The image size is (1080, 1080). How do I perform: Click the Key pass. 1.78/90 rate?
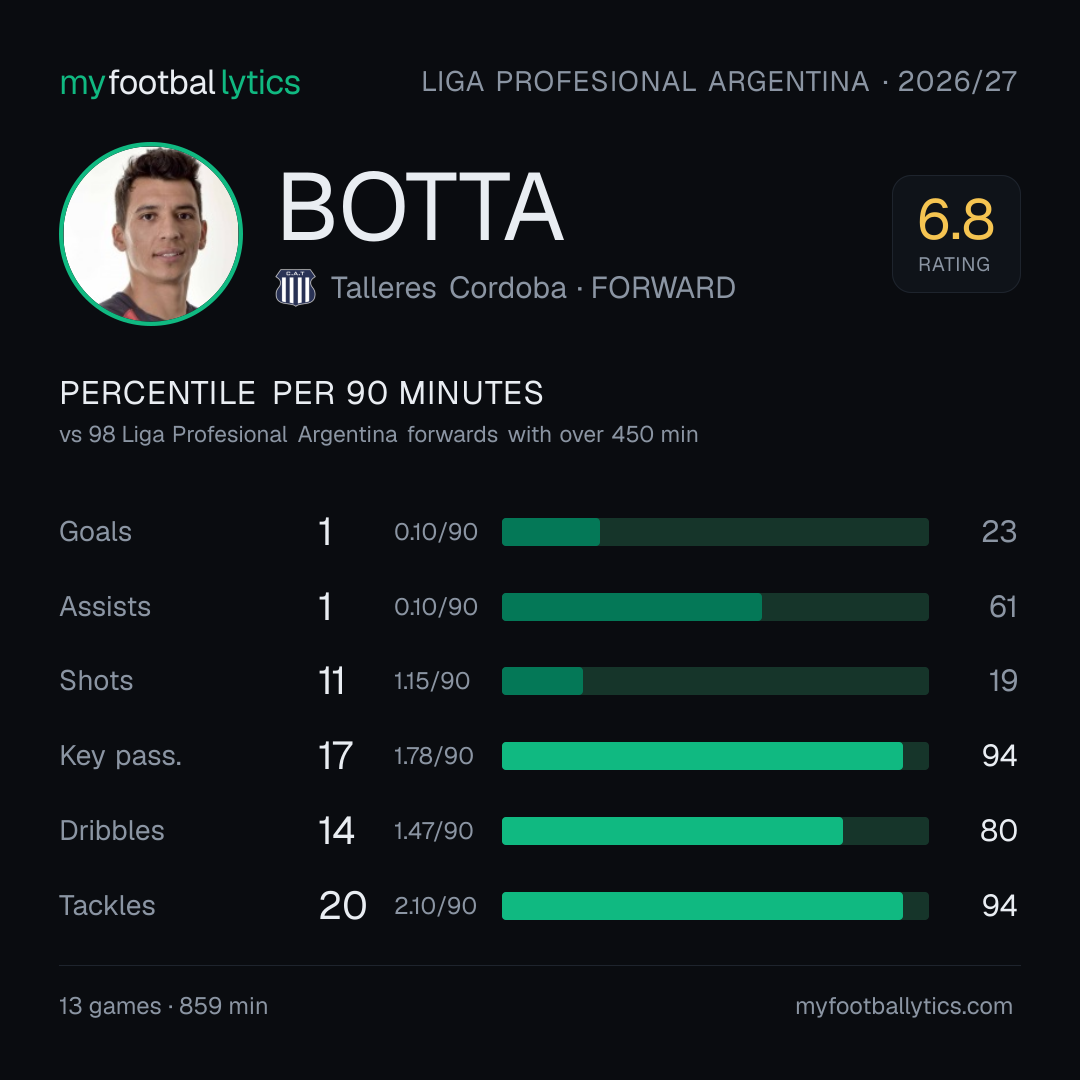pyautogui.click(x=434, y=756)
